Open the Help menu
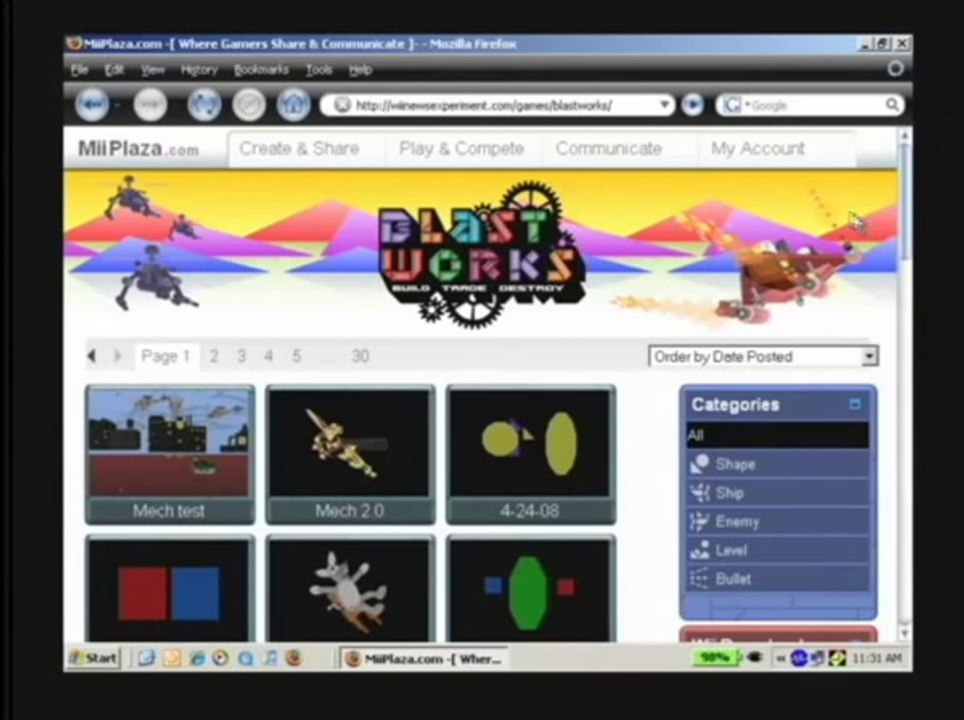Viewport: 964px width, 720px height. pyautogui.click(x=360, y=70)
